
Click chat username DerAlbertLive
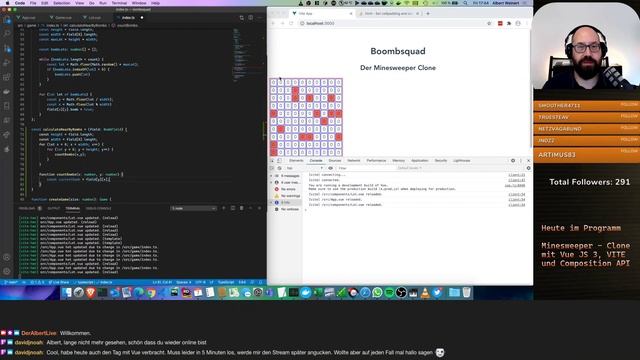(x=39, y=333)
